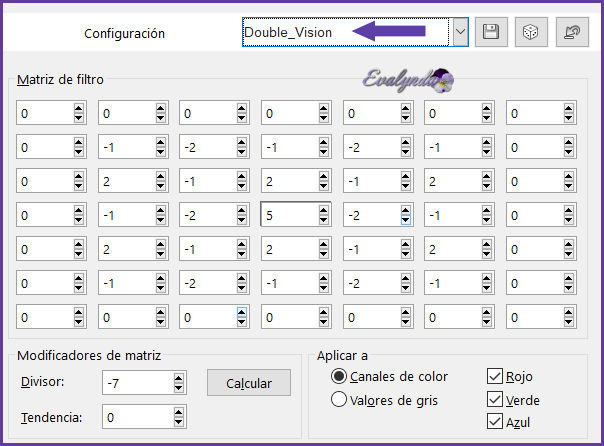Choose the Valores de gris radio button
This screenshot has width=604, height=446.
pyautogui.click(x=339, y=399)
